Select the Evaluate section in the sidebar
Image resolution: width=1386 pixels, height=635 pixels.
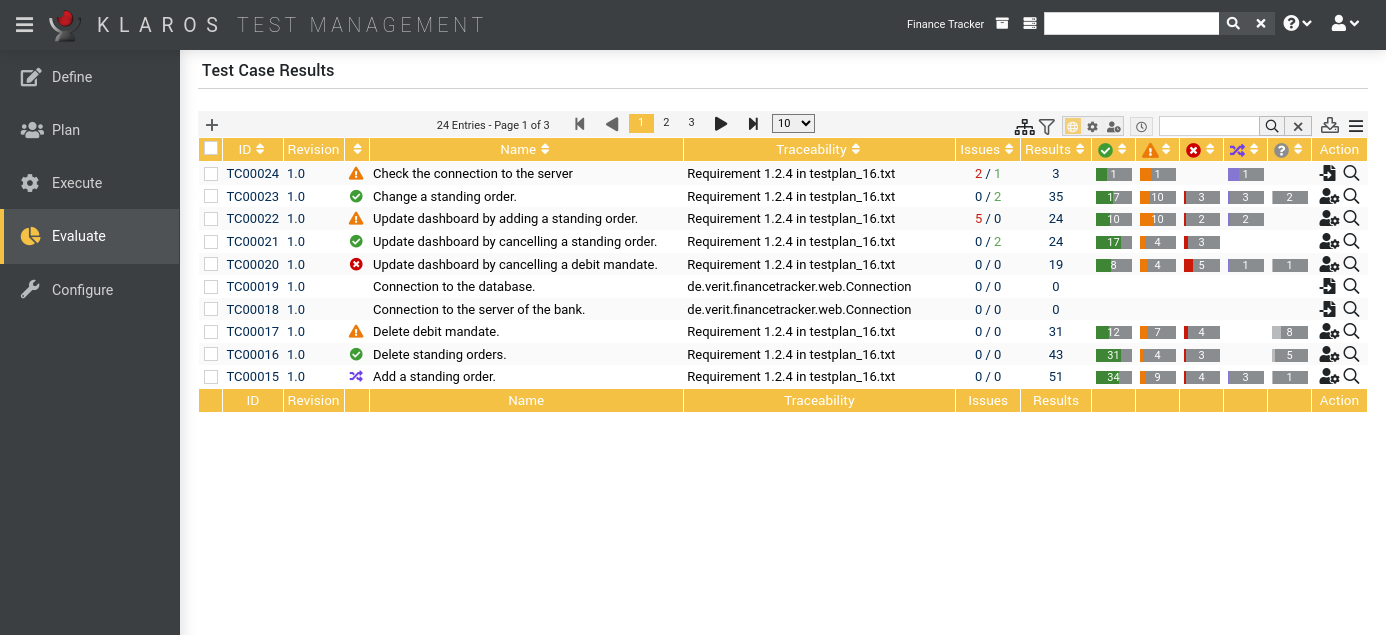point(80,236)
